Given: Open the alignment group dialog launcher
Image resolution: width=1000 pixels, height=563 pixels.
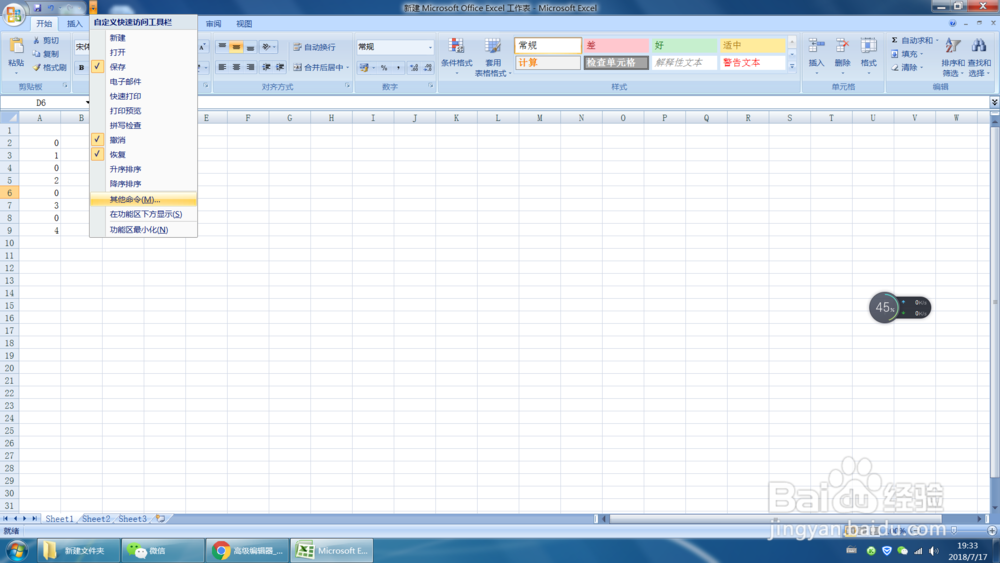Looking at the screenshot, I should [348, 85].
